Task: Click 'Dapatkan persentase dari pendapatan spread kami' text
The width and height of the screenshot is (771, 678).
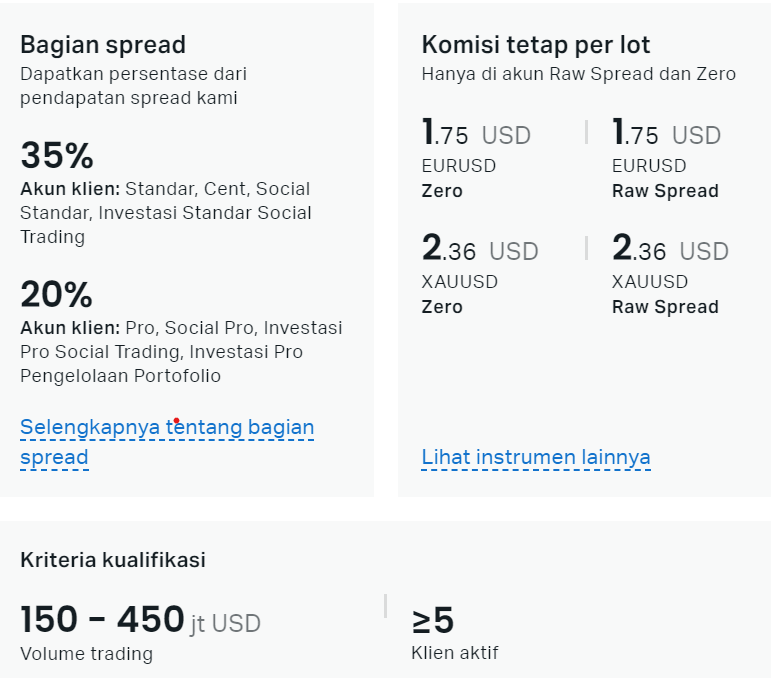Action: (x=133, y=86)
